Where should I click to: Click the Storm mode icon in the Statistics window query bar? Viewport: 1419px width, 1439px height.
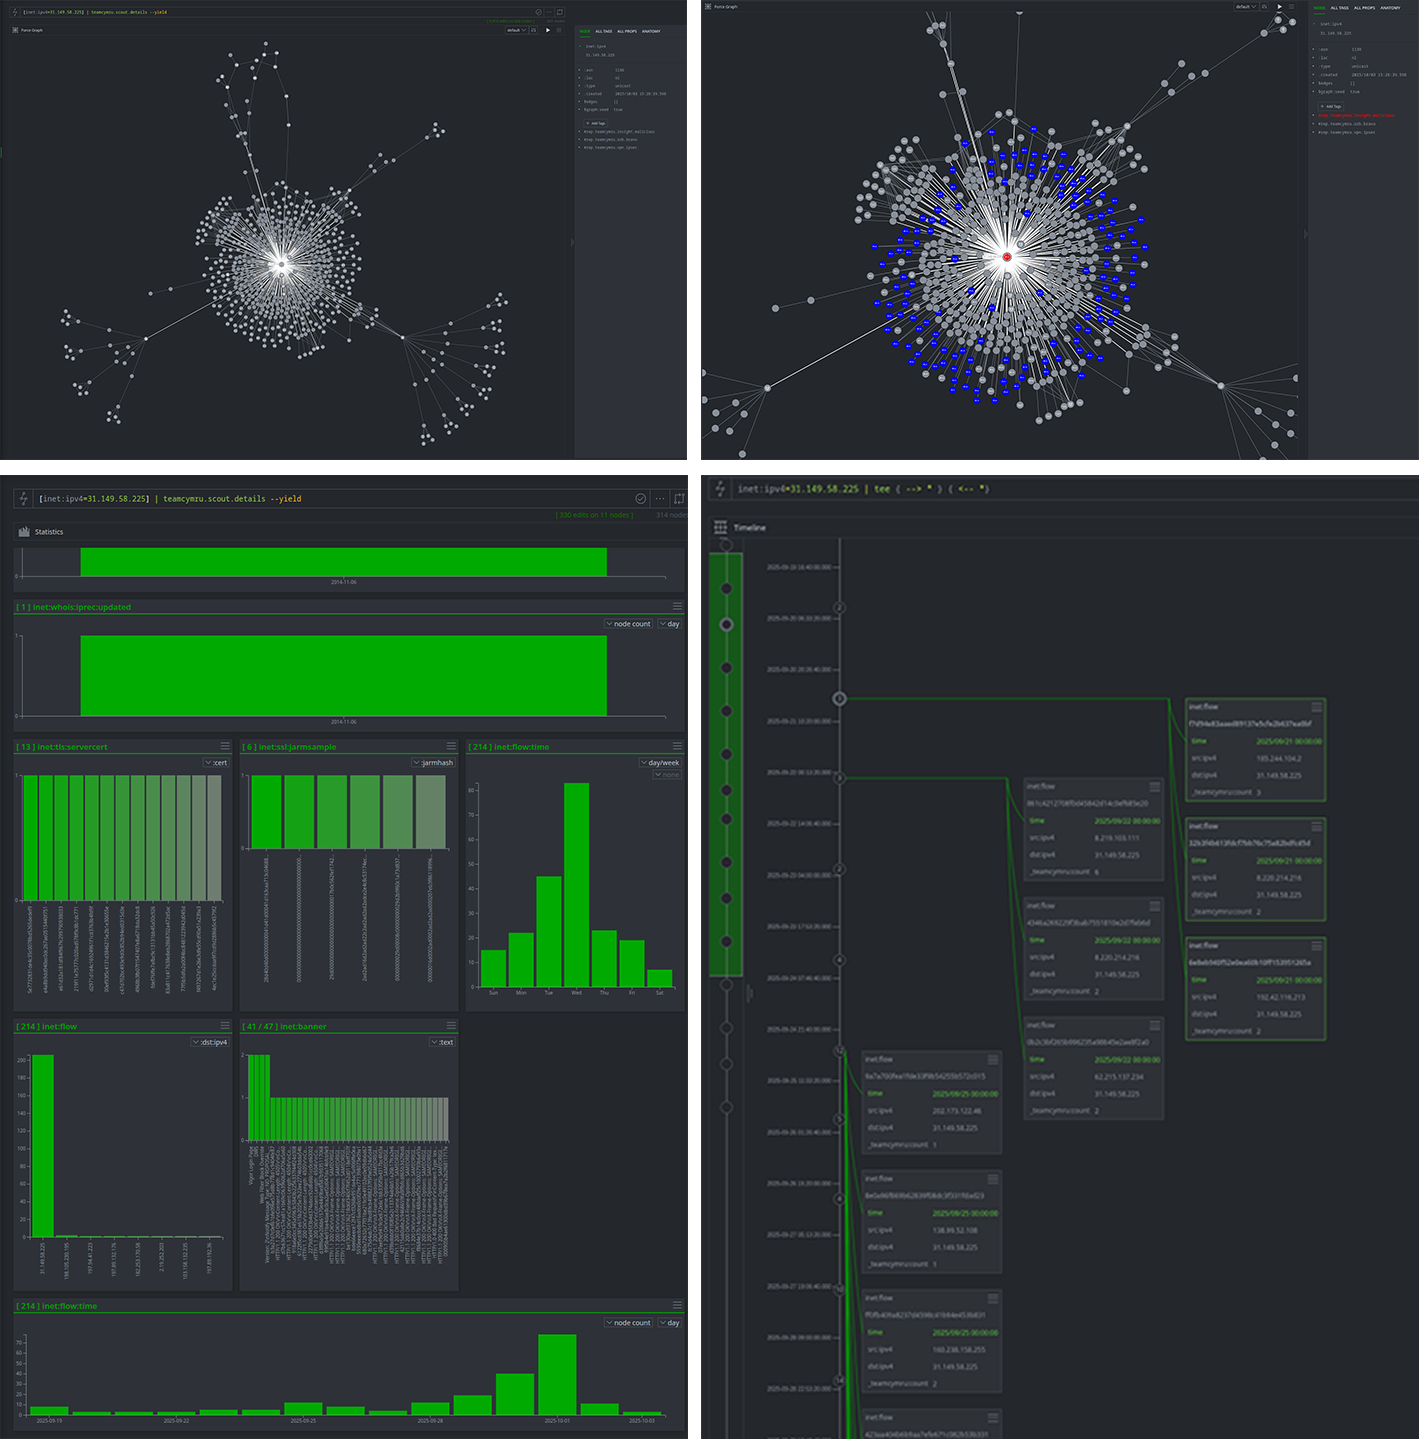click(24, 498)
